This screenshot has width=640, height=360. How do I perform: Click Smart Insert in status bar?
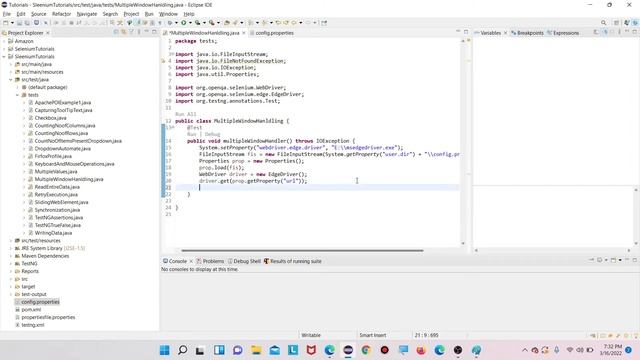coord(372,335)
